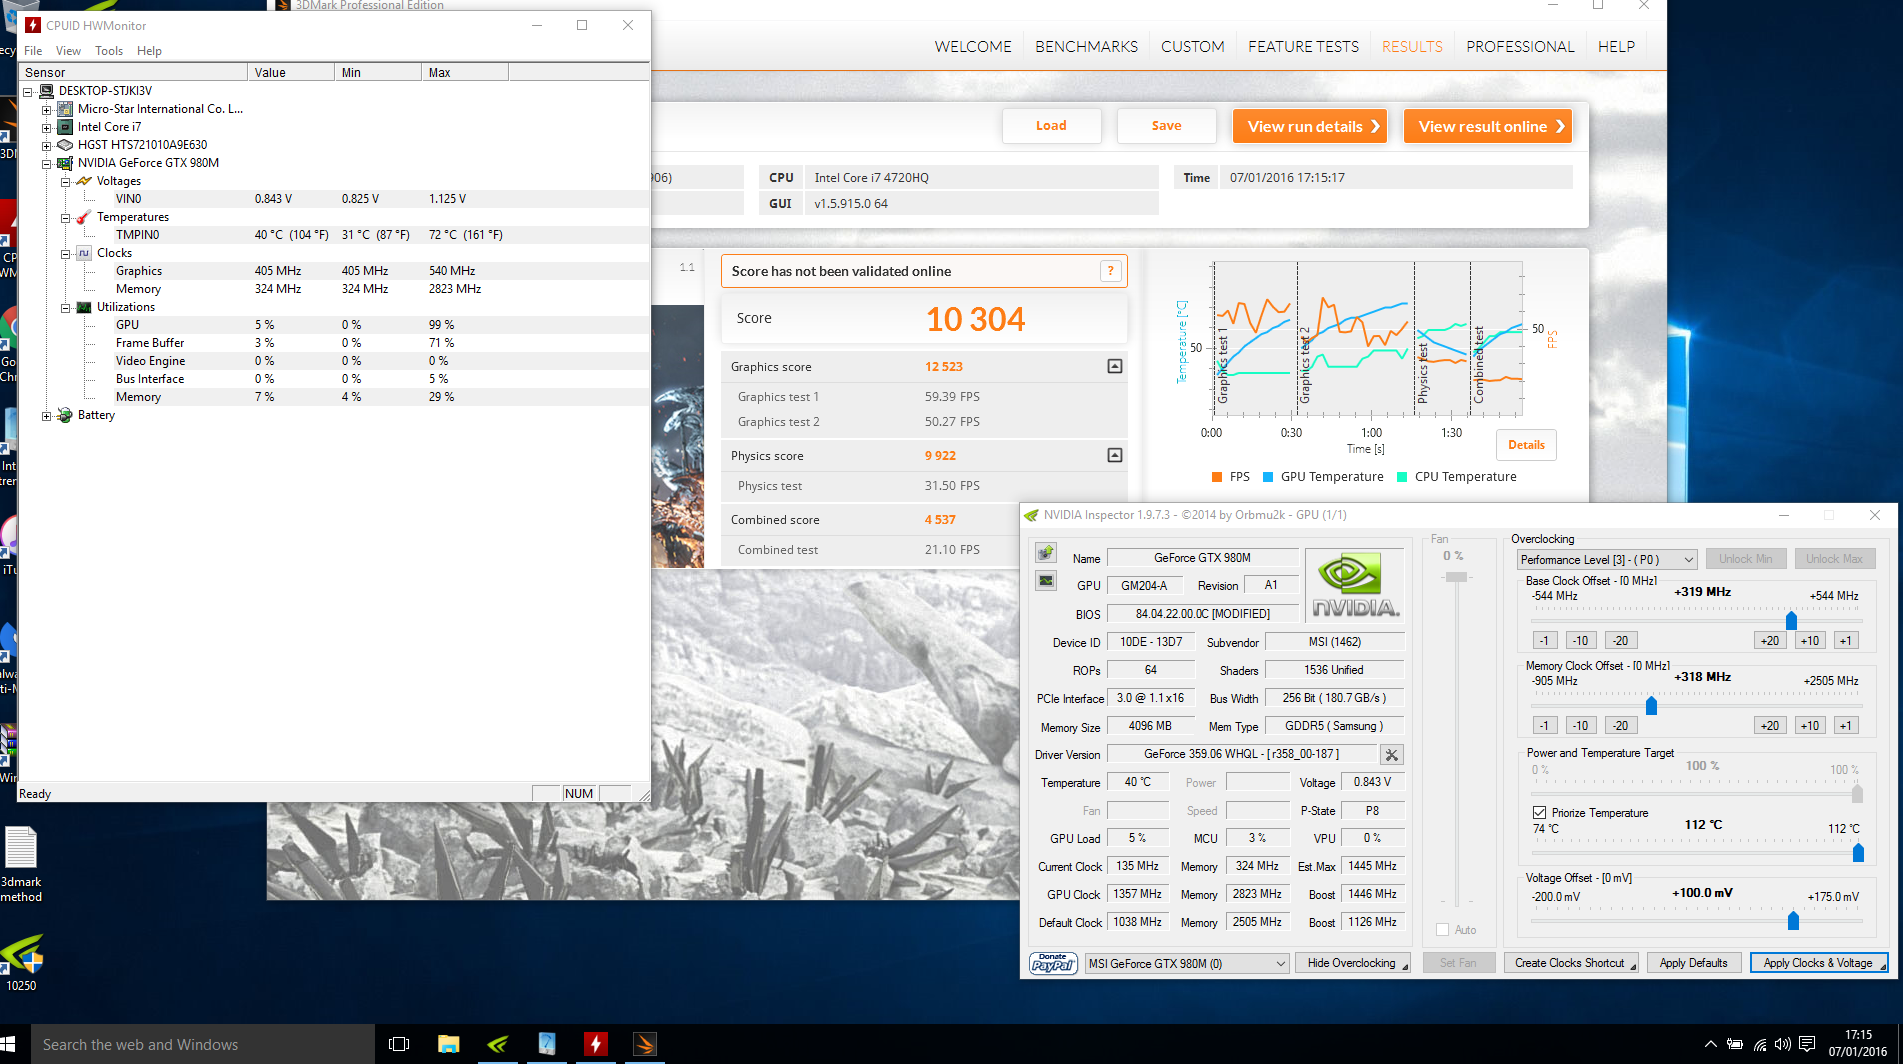The width and height of the screenshot is (1903, 1064).
Task: Expand the HGST HTS721010A9E630 node
Action: (x=47, y=145)
